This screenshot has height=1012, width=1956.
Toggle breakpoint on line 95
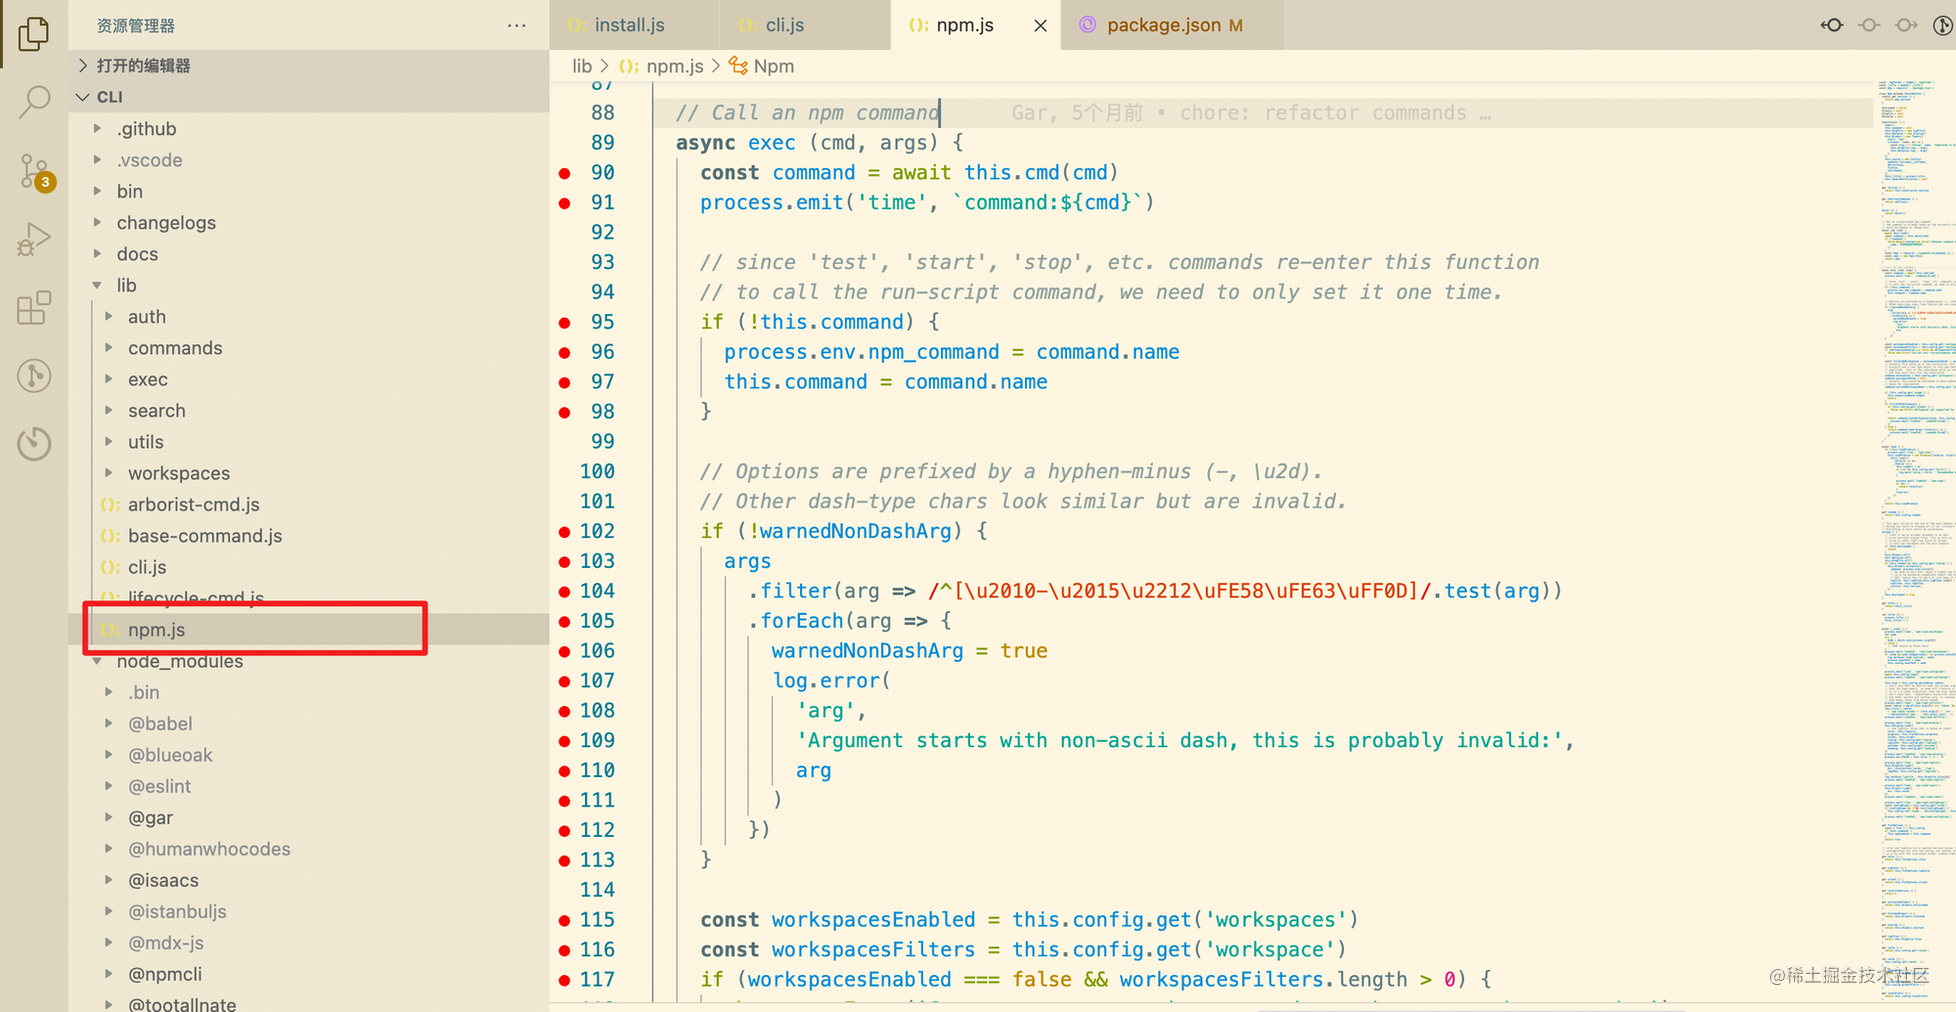(x=565, y=322)
